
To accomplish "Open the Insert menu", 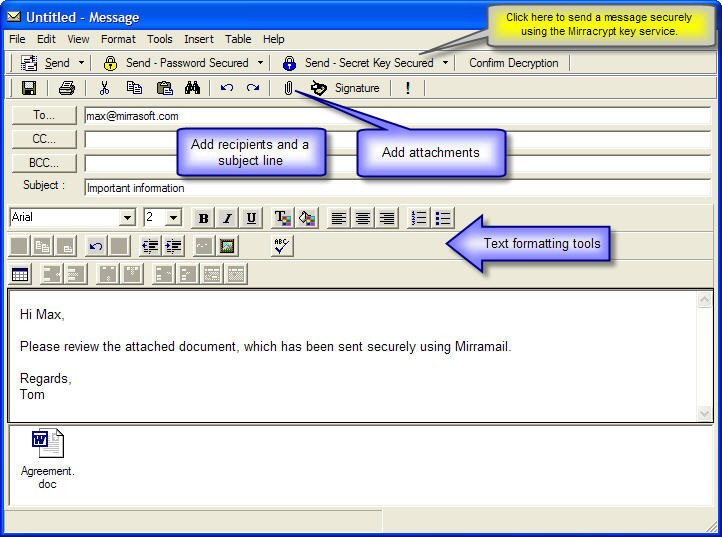I will tap(199, 39).
